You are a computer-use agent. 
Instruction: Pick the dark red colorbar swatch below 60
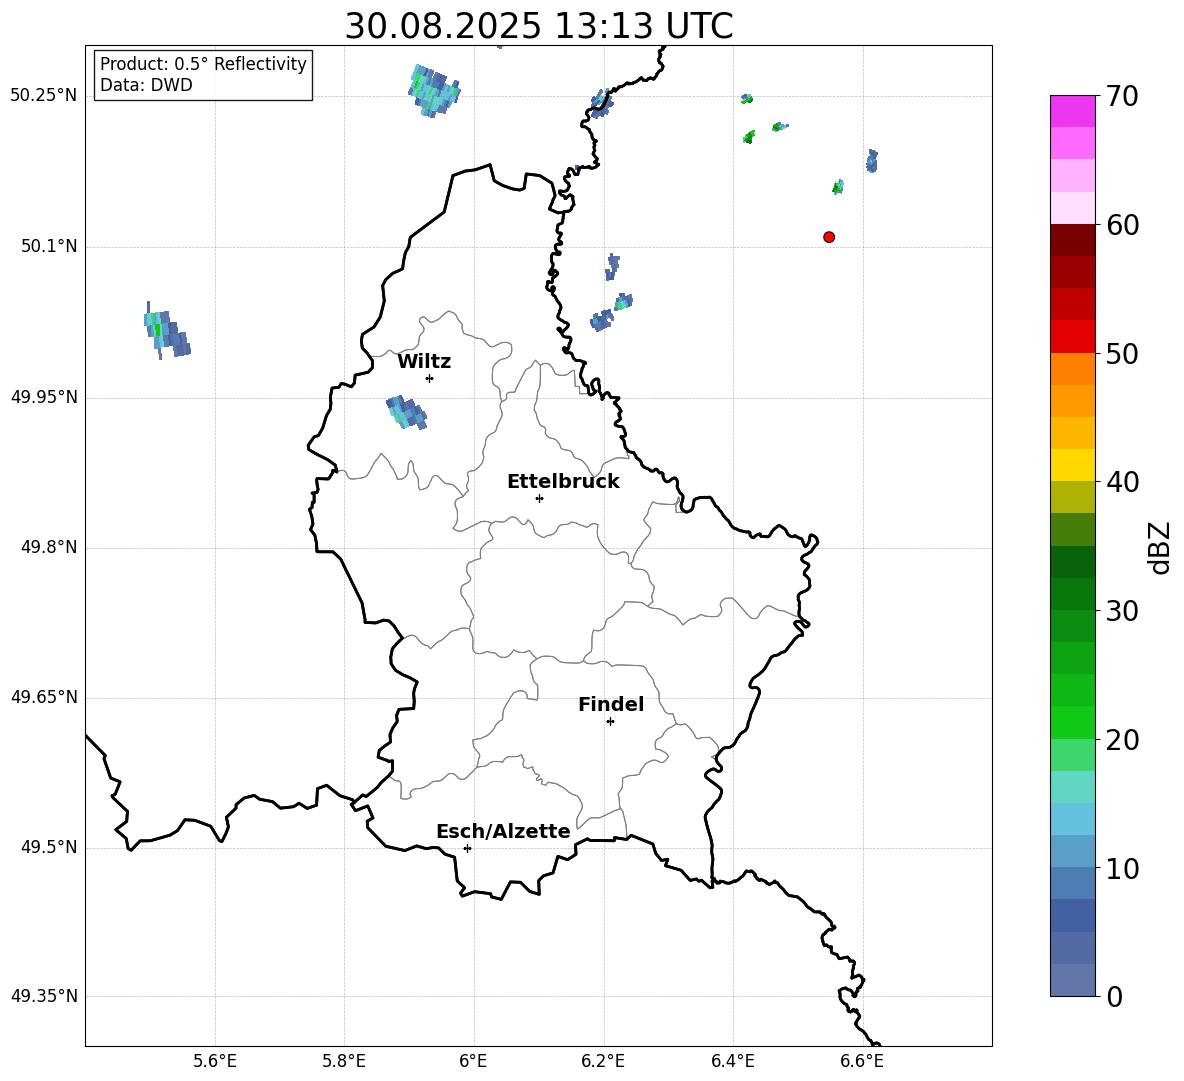pos(1072,240)
